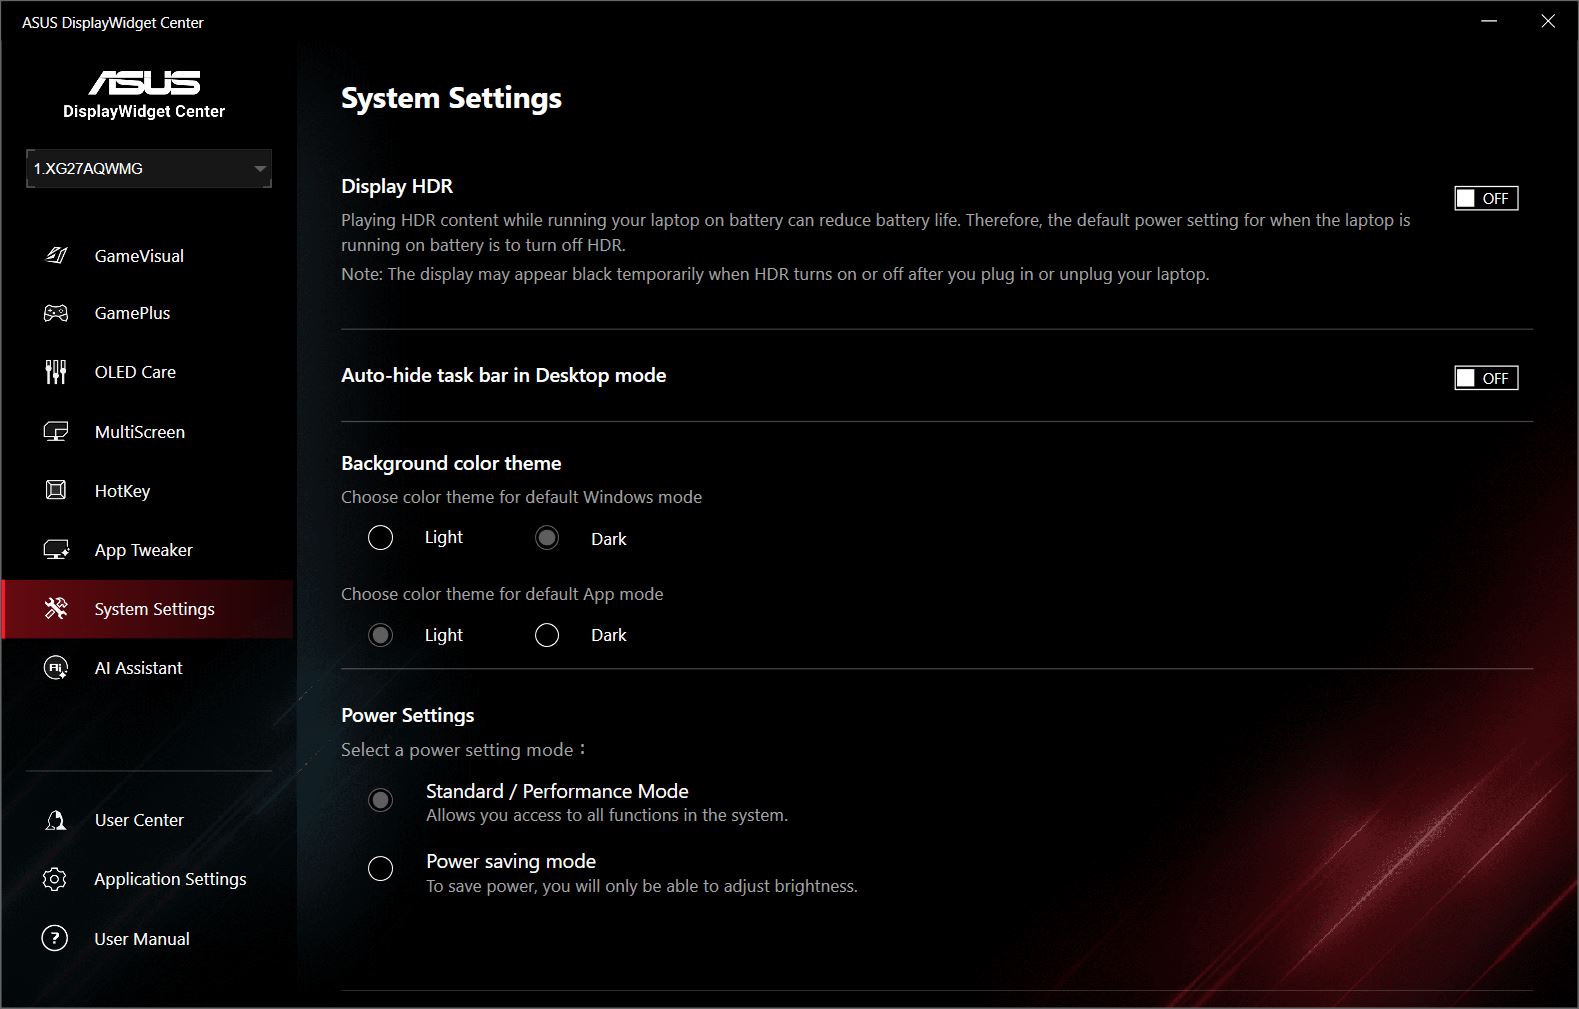The height and width of the screenshot is (1009, 1579).
Task: Click the HotKey icon in sidebar
Action: (56, 490)
